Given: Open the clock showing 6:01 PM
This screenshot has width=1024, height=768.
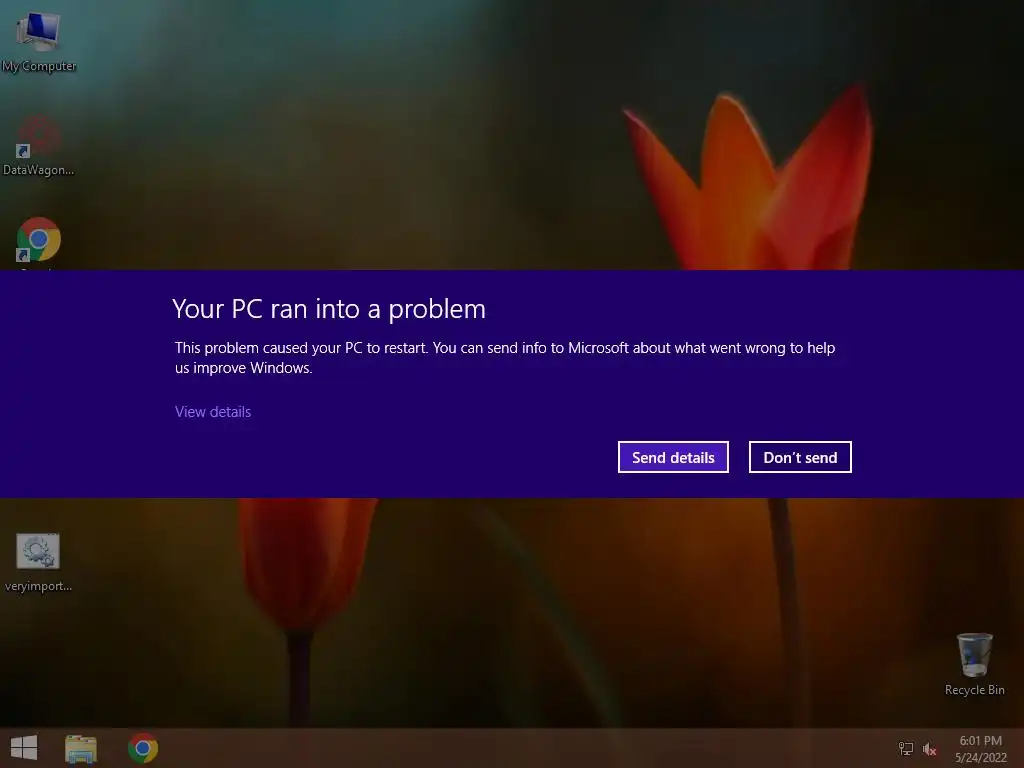Looking at the screenshot, I should tap(980, 741).
